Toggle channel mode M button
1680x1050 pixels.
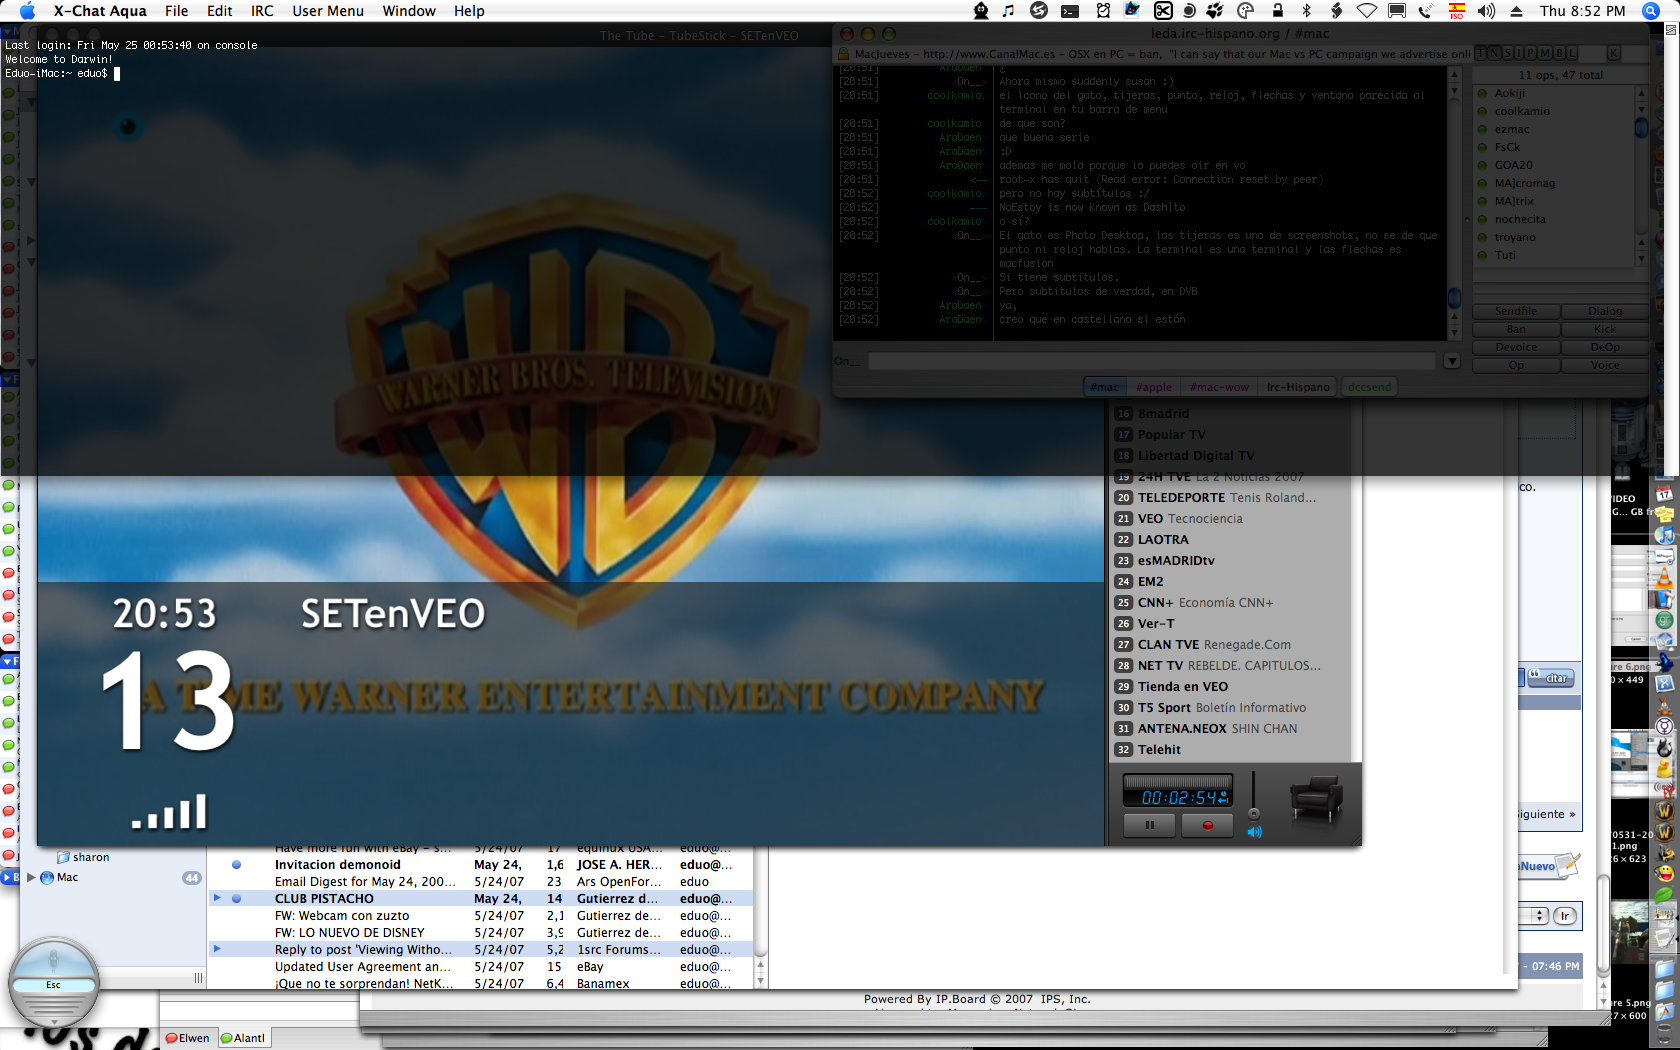pyautogui.click(x=1545, y=53)
